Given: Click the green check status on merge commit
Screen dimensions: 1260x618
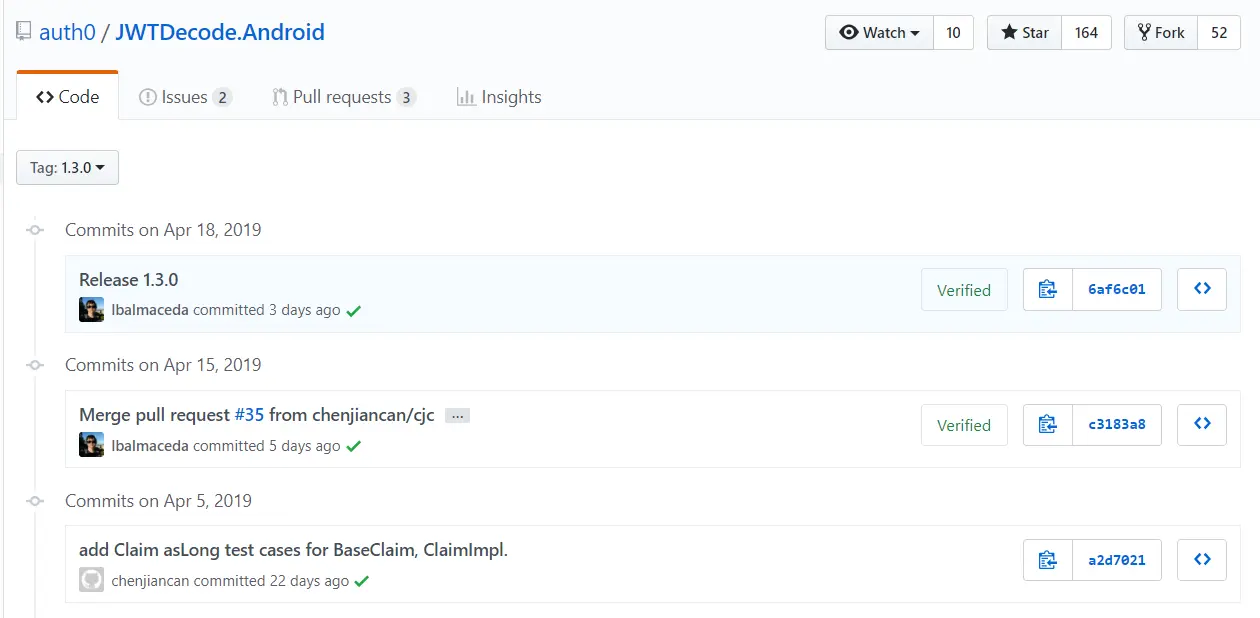Looking at the screenshot, I should [x=353, y=446].
